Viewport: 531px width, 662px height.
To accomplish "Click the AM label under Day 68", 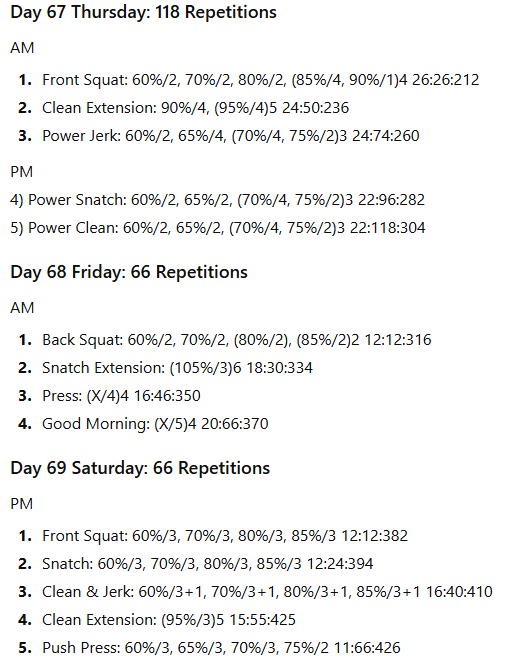I will (22, 308).
